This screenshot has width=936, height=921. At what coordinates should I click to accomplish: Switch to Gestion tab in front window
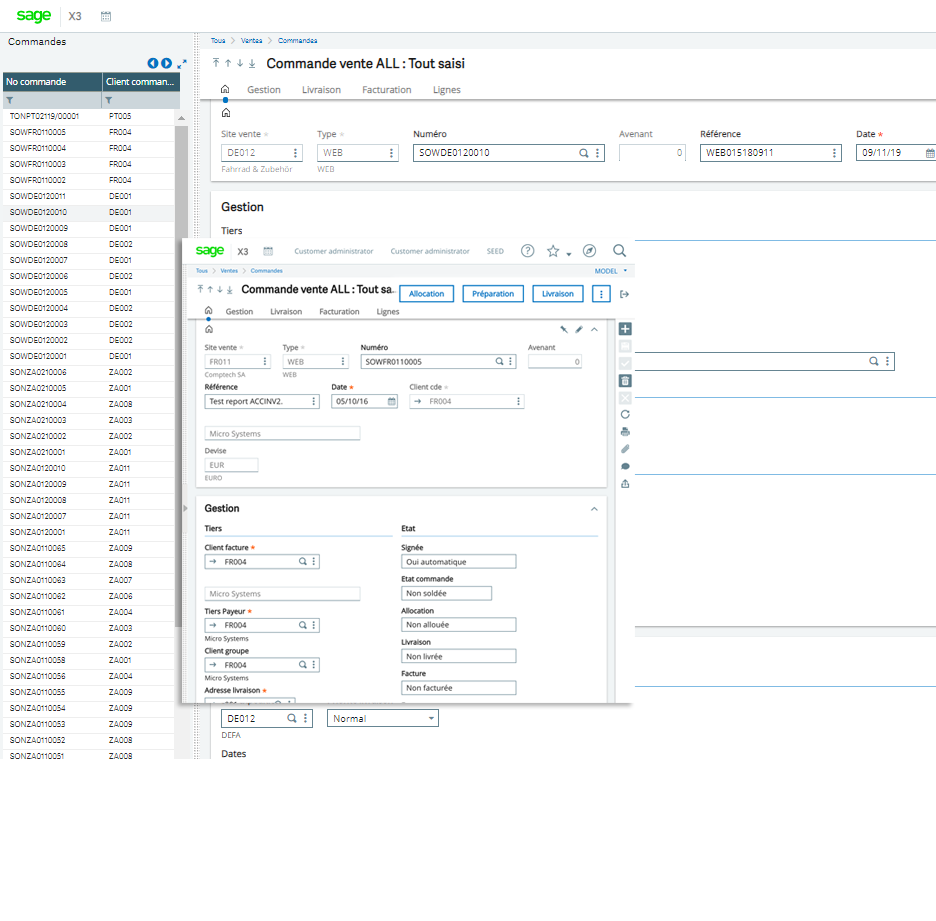[239, 312]
